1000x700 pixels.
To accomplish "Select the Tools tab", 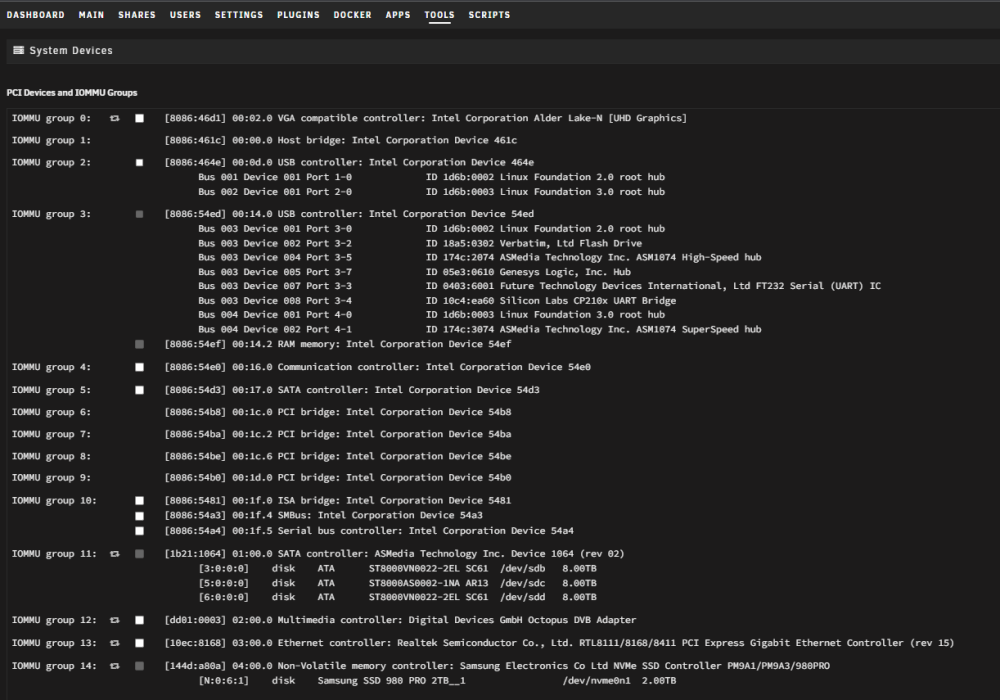I will [x=439, y=15].
